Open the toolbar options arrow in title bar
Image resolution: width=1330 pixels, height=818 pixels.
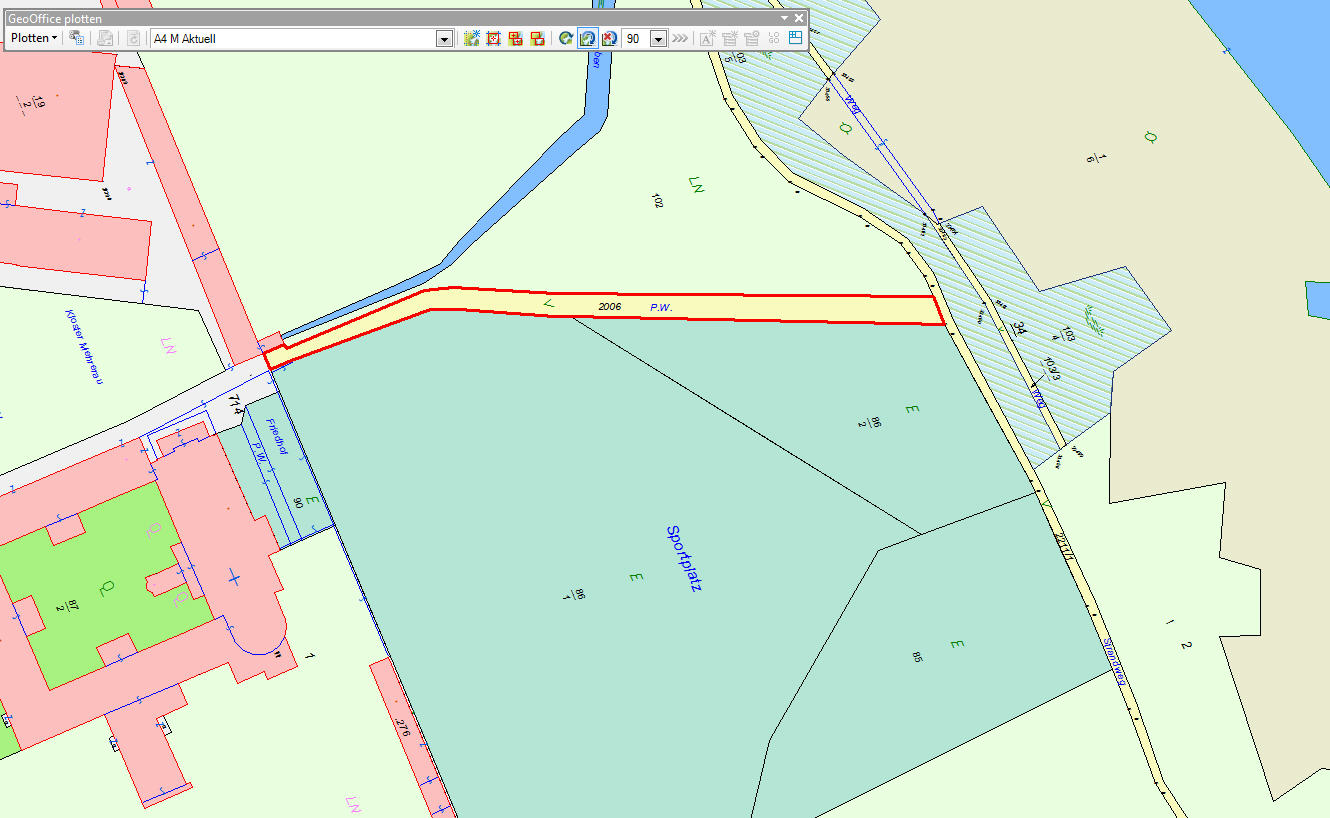pyautogui.click(x=785, y=18)
